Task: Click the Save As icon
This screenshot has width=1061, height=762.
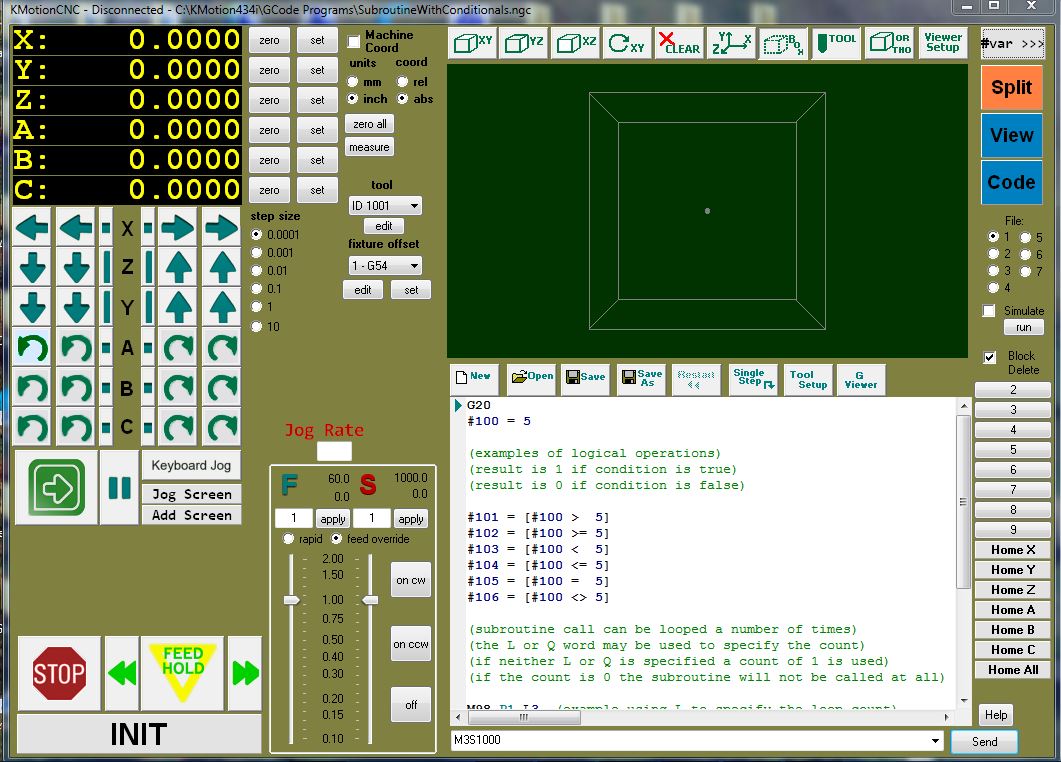Action: point(640,378)
